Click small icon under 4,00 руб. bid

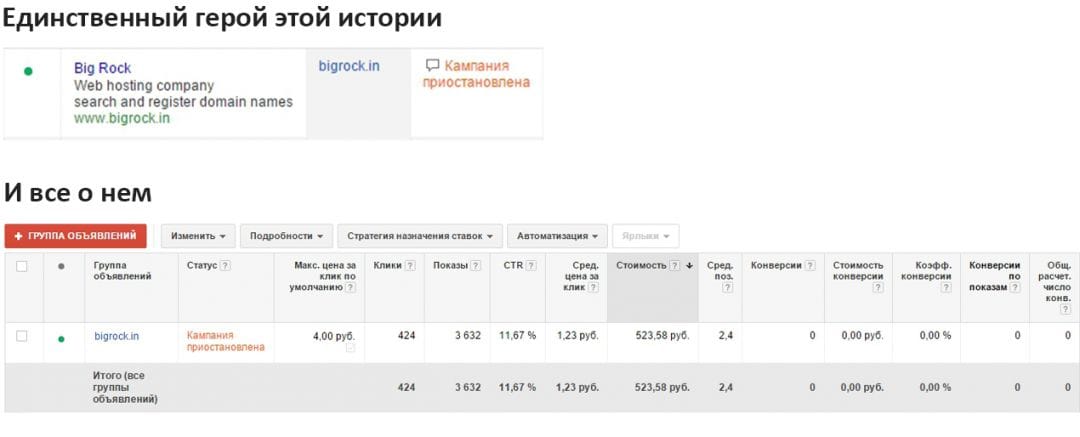tap(351, 348)
